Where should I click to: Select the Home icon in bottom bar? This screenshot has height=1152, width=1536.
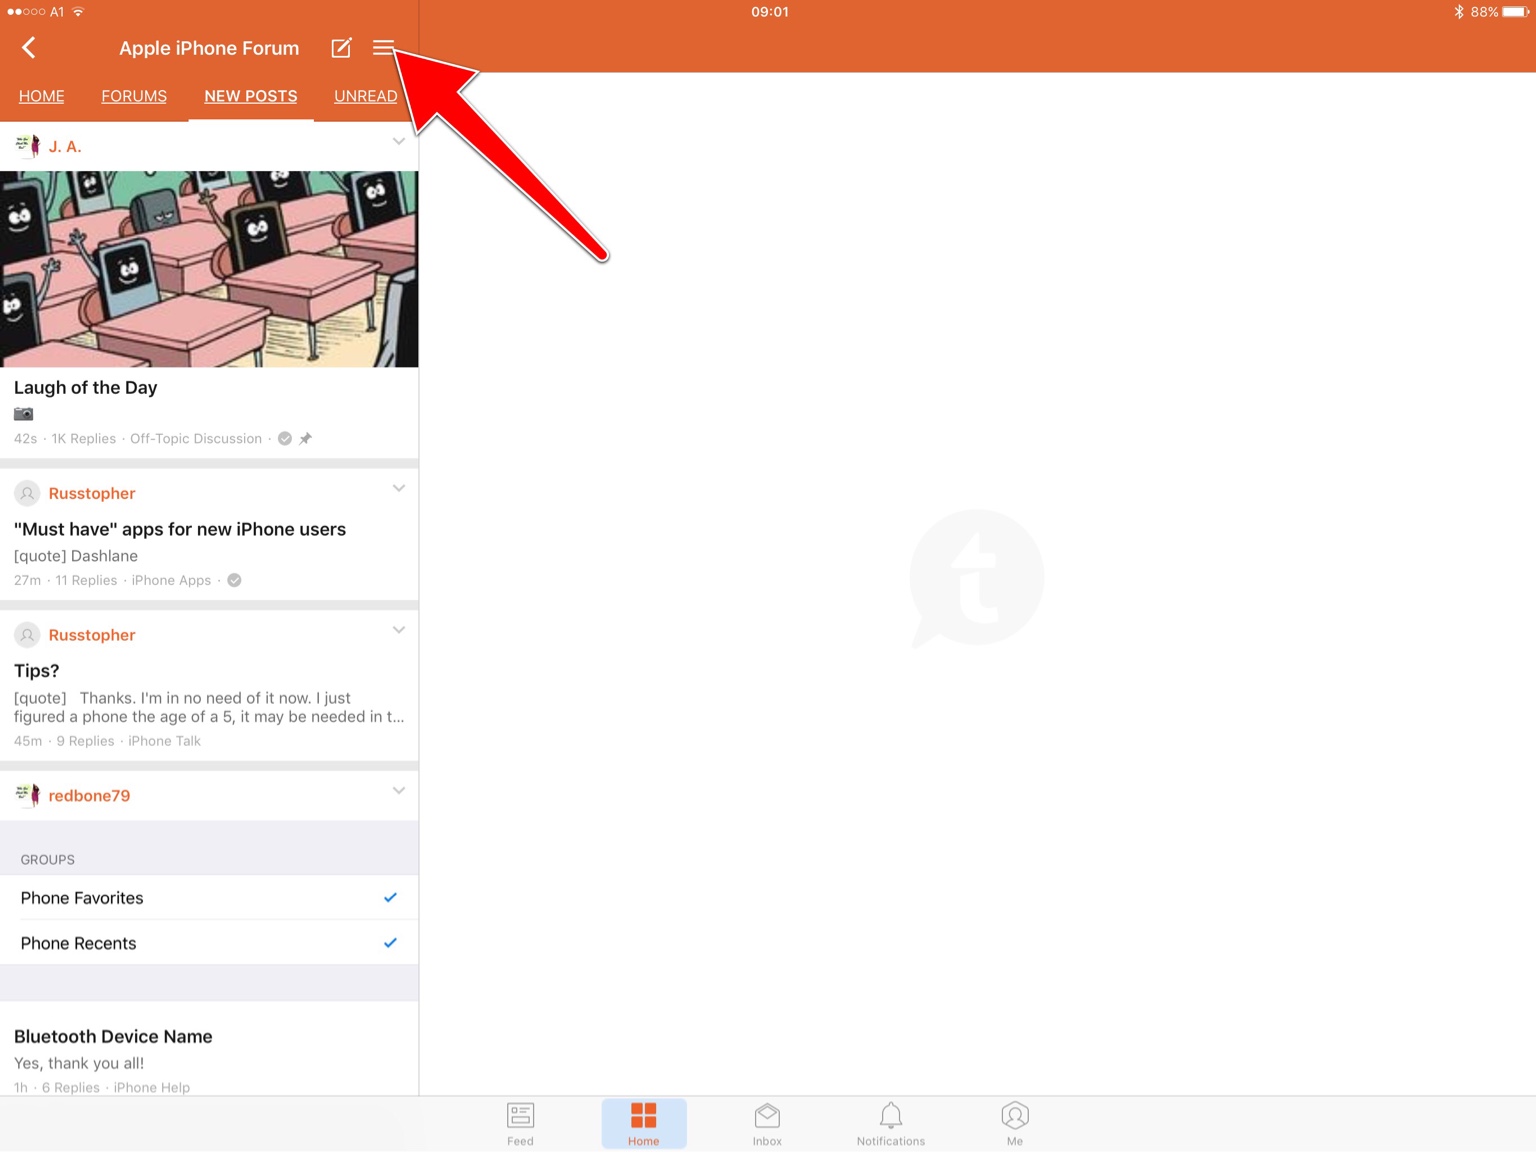643,1123
